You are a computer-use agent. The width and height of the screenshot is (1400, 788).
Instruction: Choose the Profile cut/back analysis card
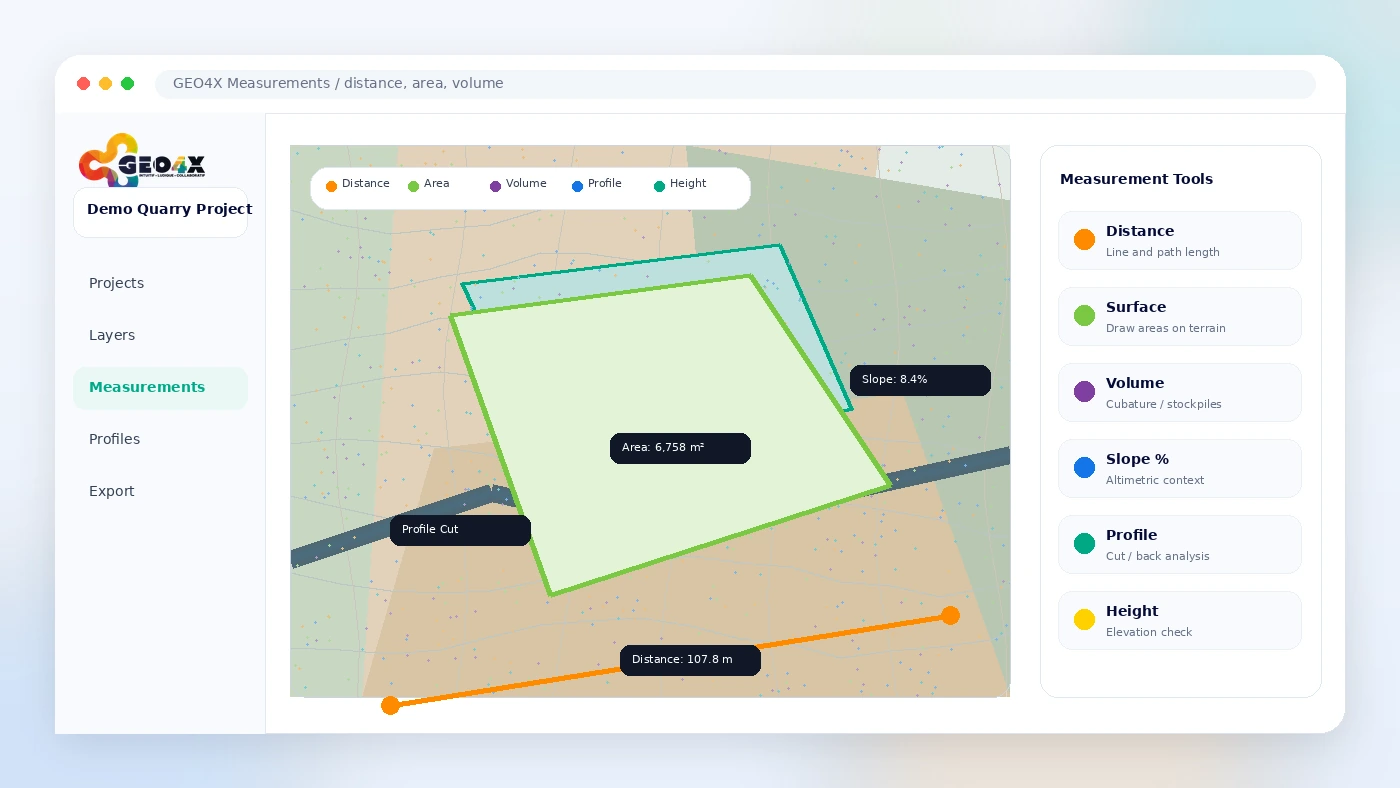tap(1180, 544)
